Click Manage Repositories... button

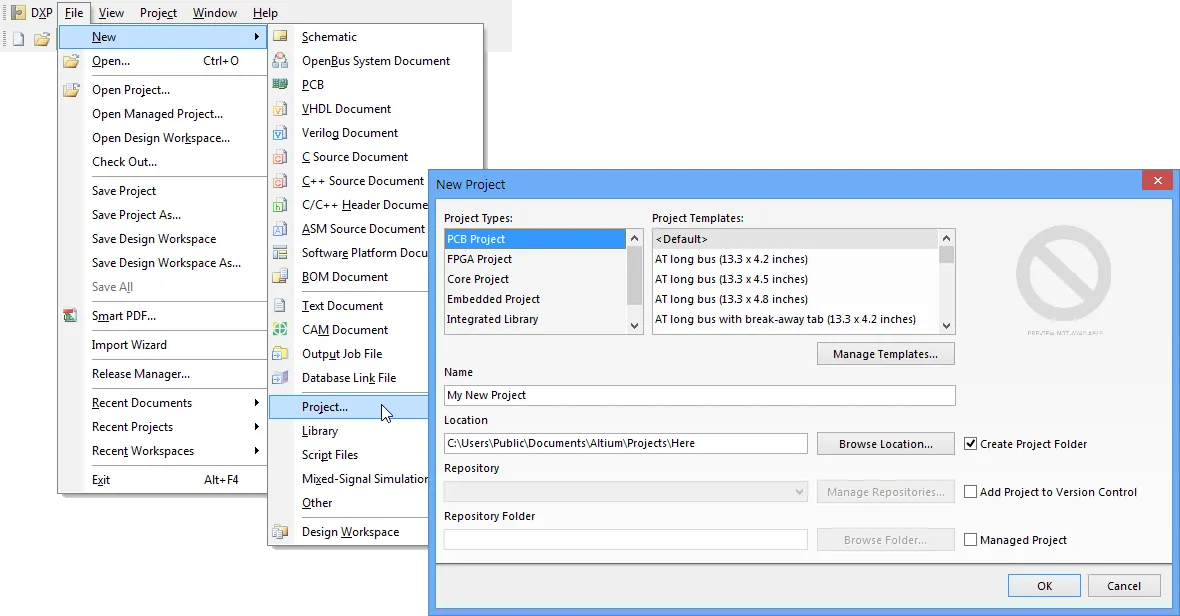coord(886,492)
